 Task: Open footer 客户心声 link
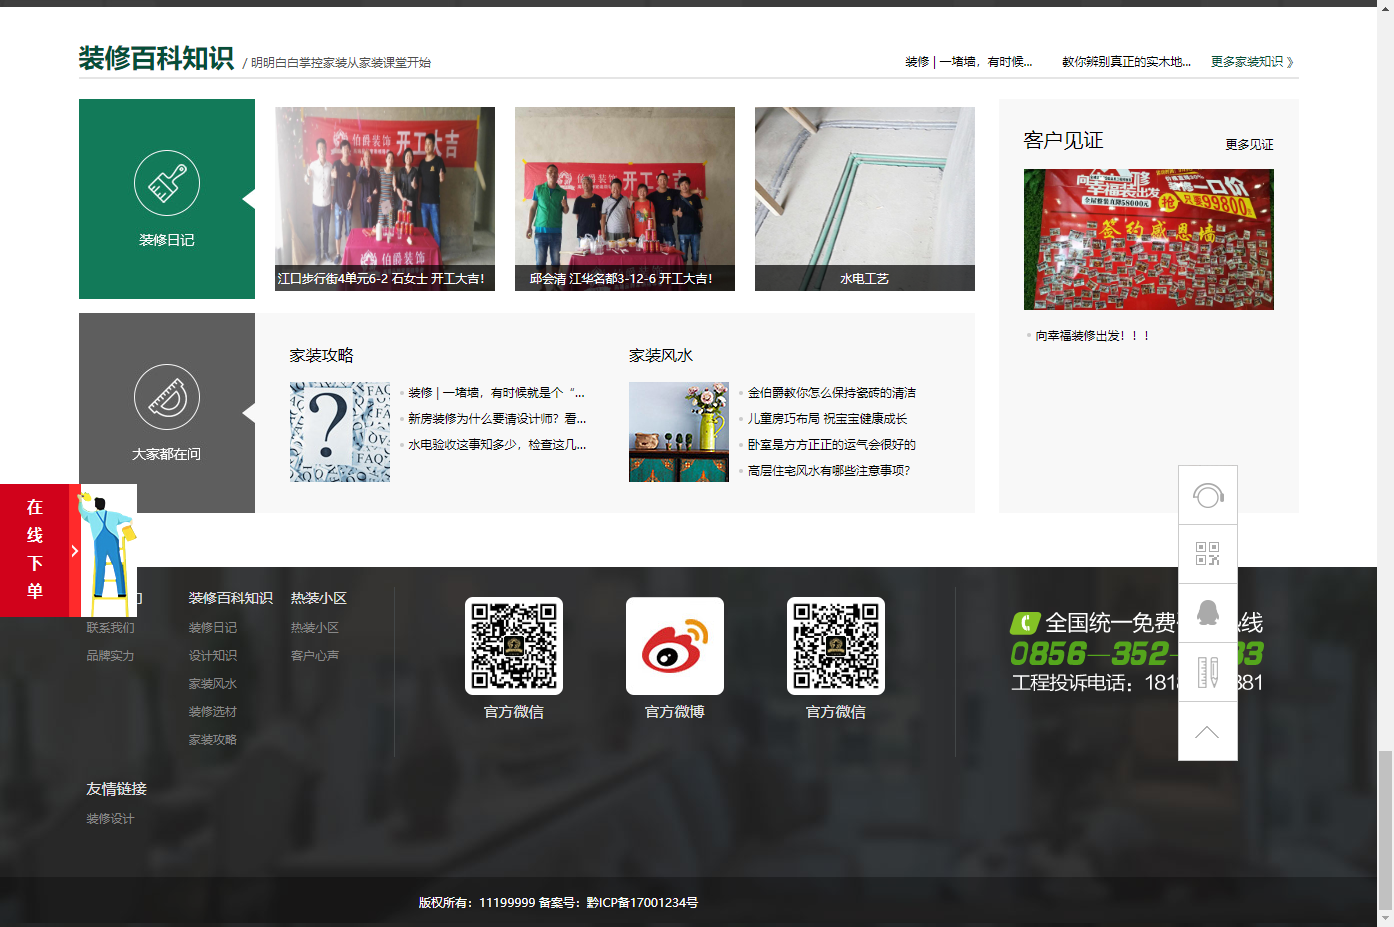click(x=315, y=656)
